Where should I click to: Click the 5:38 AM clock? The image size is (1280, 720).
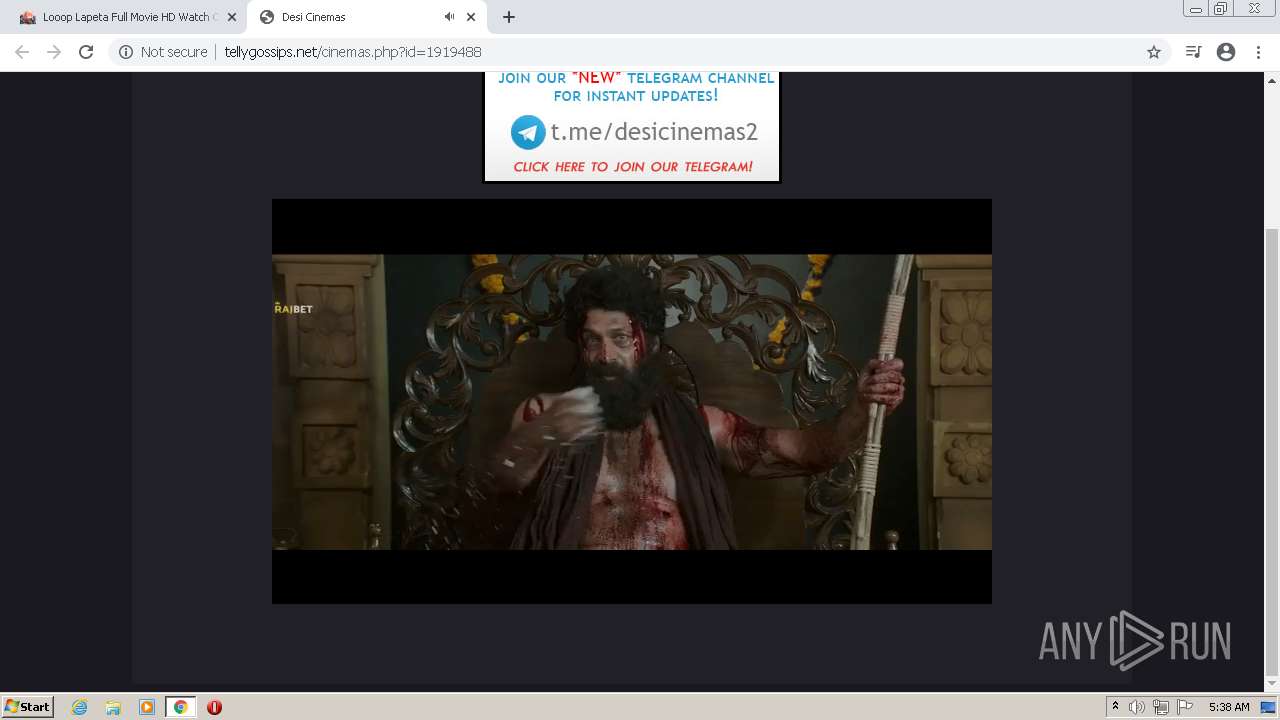(1229, 707)
